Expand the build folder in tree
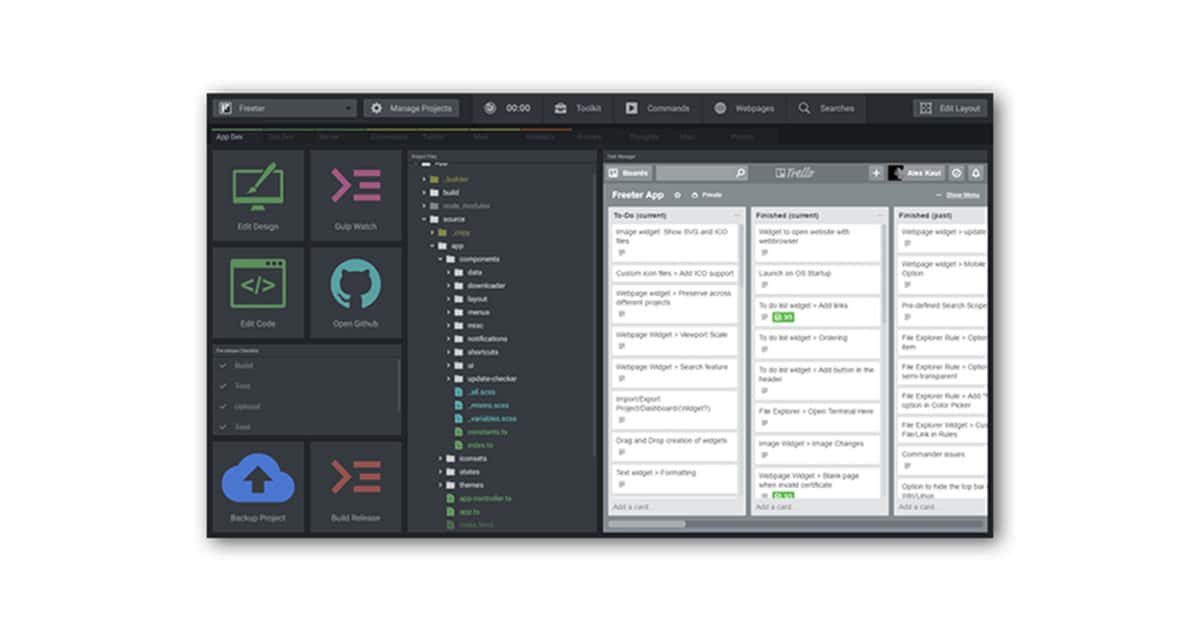 [x=424, y=192]
